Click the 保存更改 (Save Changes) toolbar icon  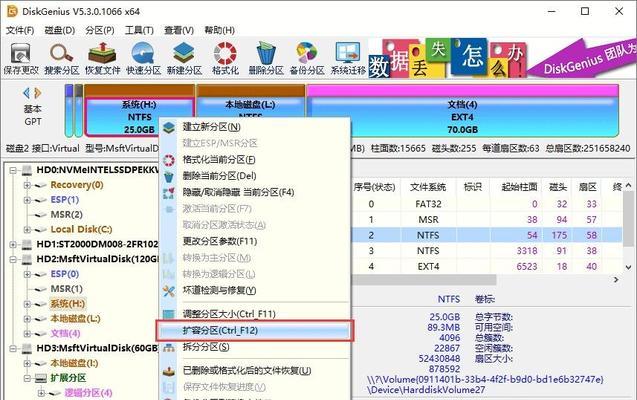point(21,59)
